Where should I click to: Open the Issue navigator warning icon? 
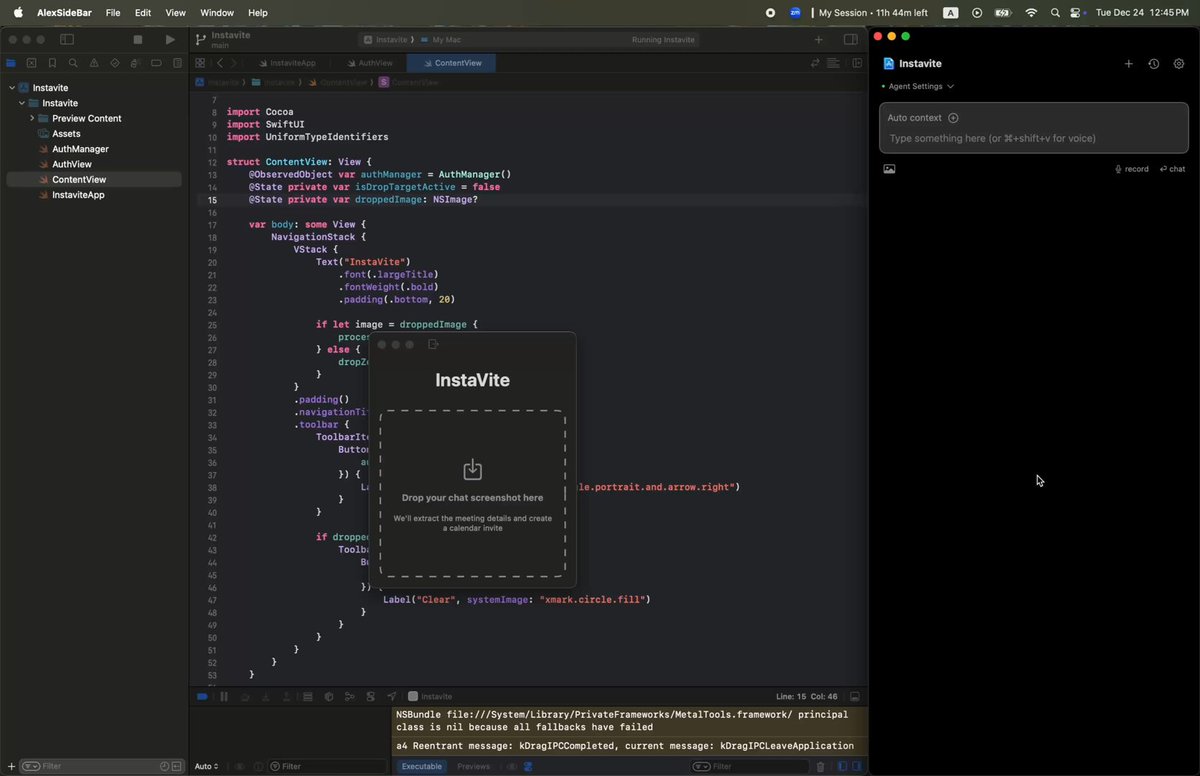click(94, 63)
